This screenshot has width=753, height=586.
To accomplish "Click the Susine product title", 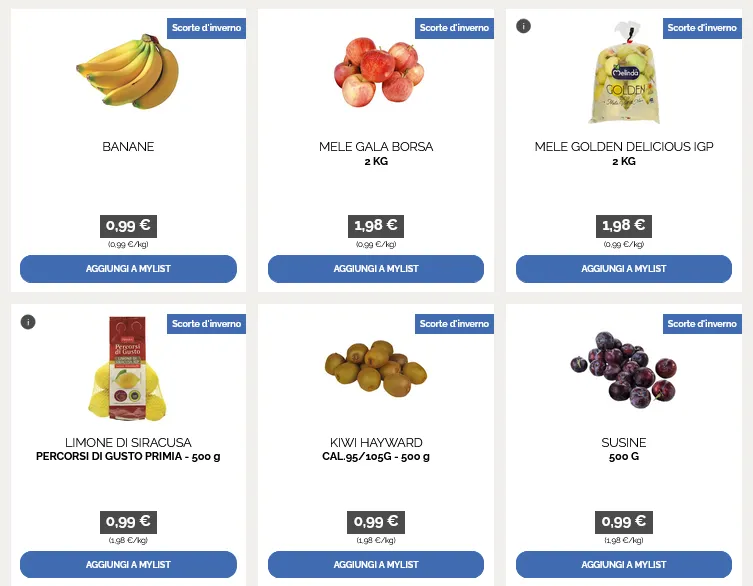I will tap(624, 443).
